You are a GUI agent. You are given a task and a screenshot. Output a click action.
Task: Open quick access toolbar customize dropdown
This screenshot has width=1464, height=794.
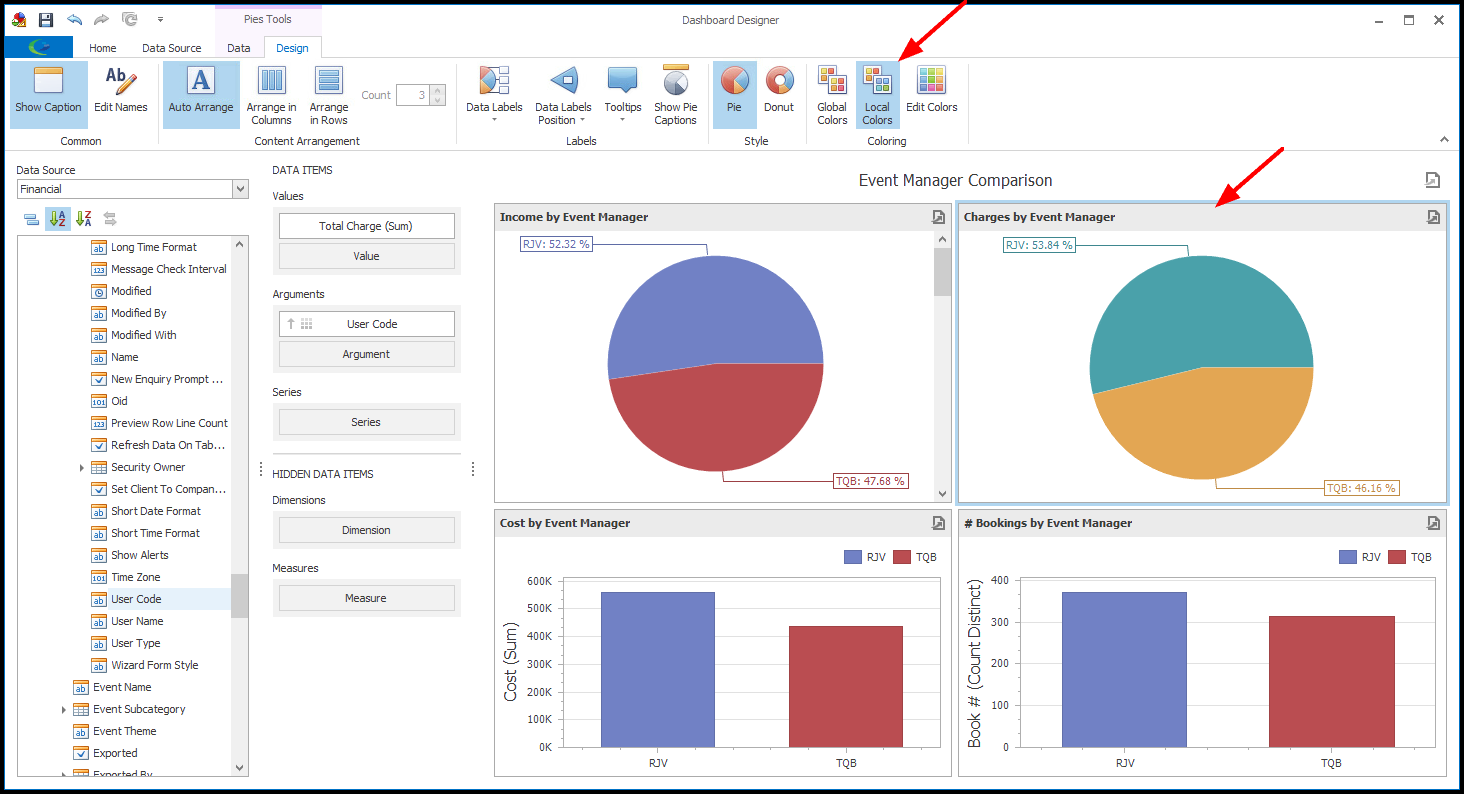(161, 20)
